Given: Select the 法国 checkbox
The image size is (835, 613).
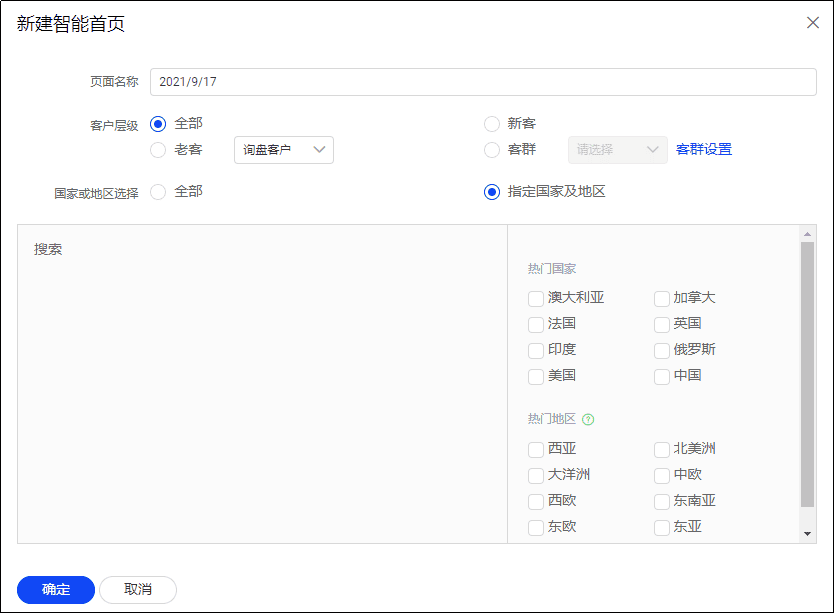Looking at the screenshot, I should (536, 324).
